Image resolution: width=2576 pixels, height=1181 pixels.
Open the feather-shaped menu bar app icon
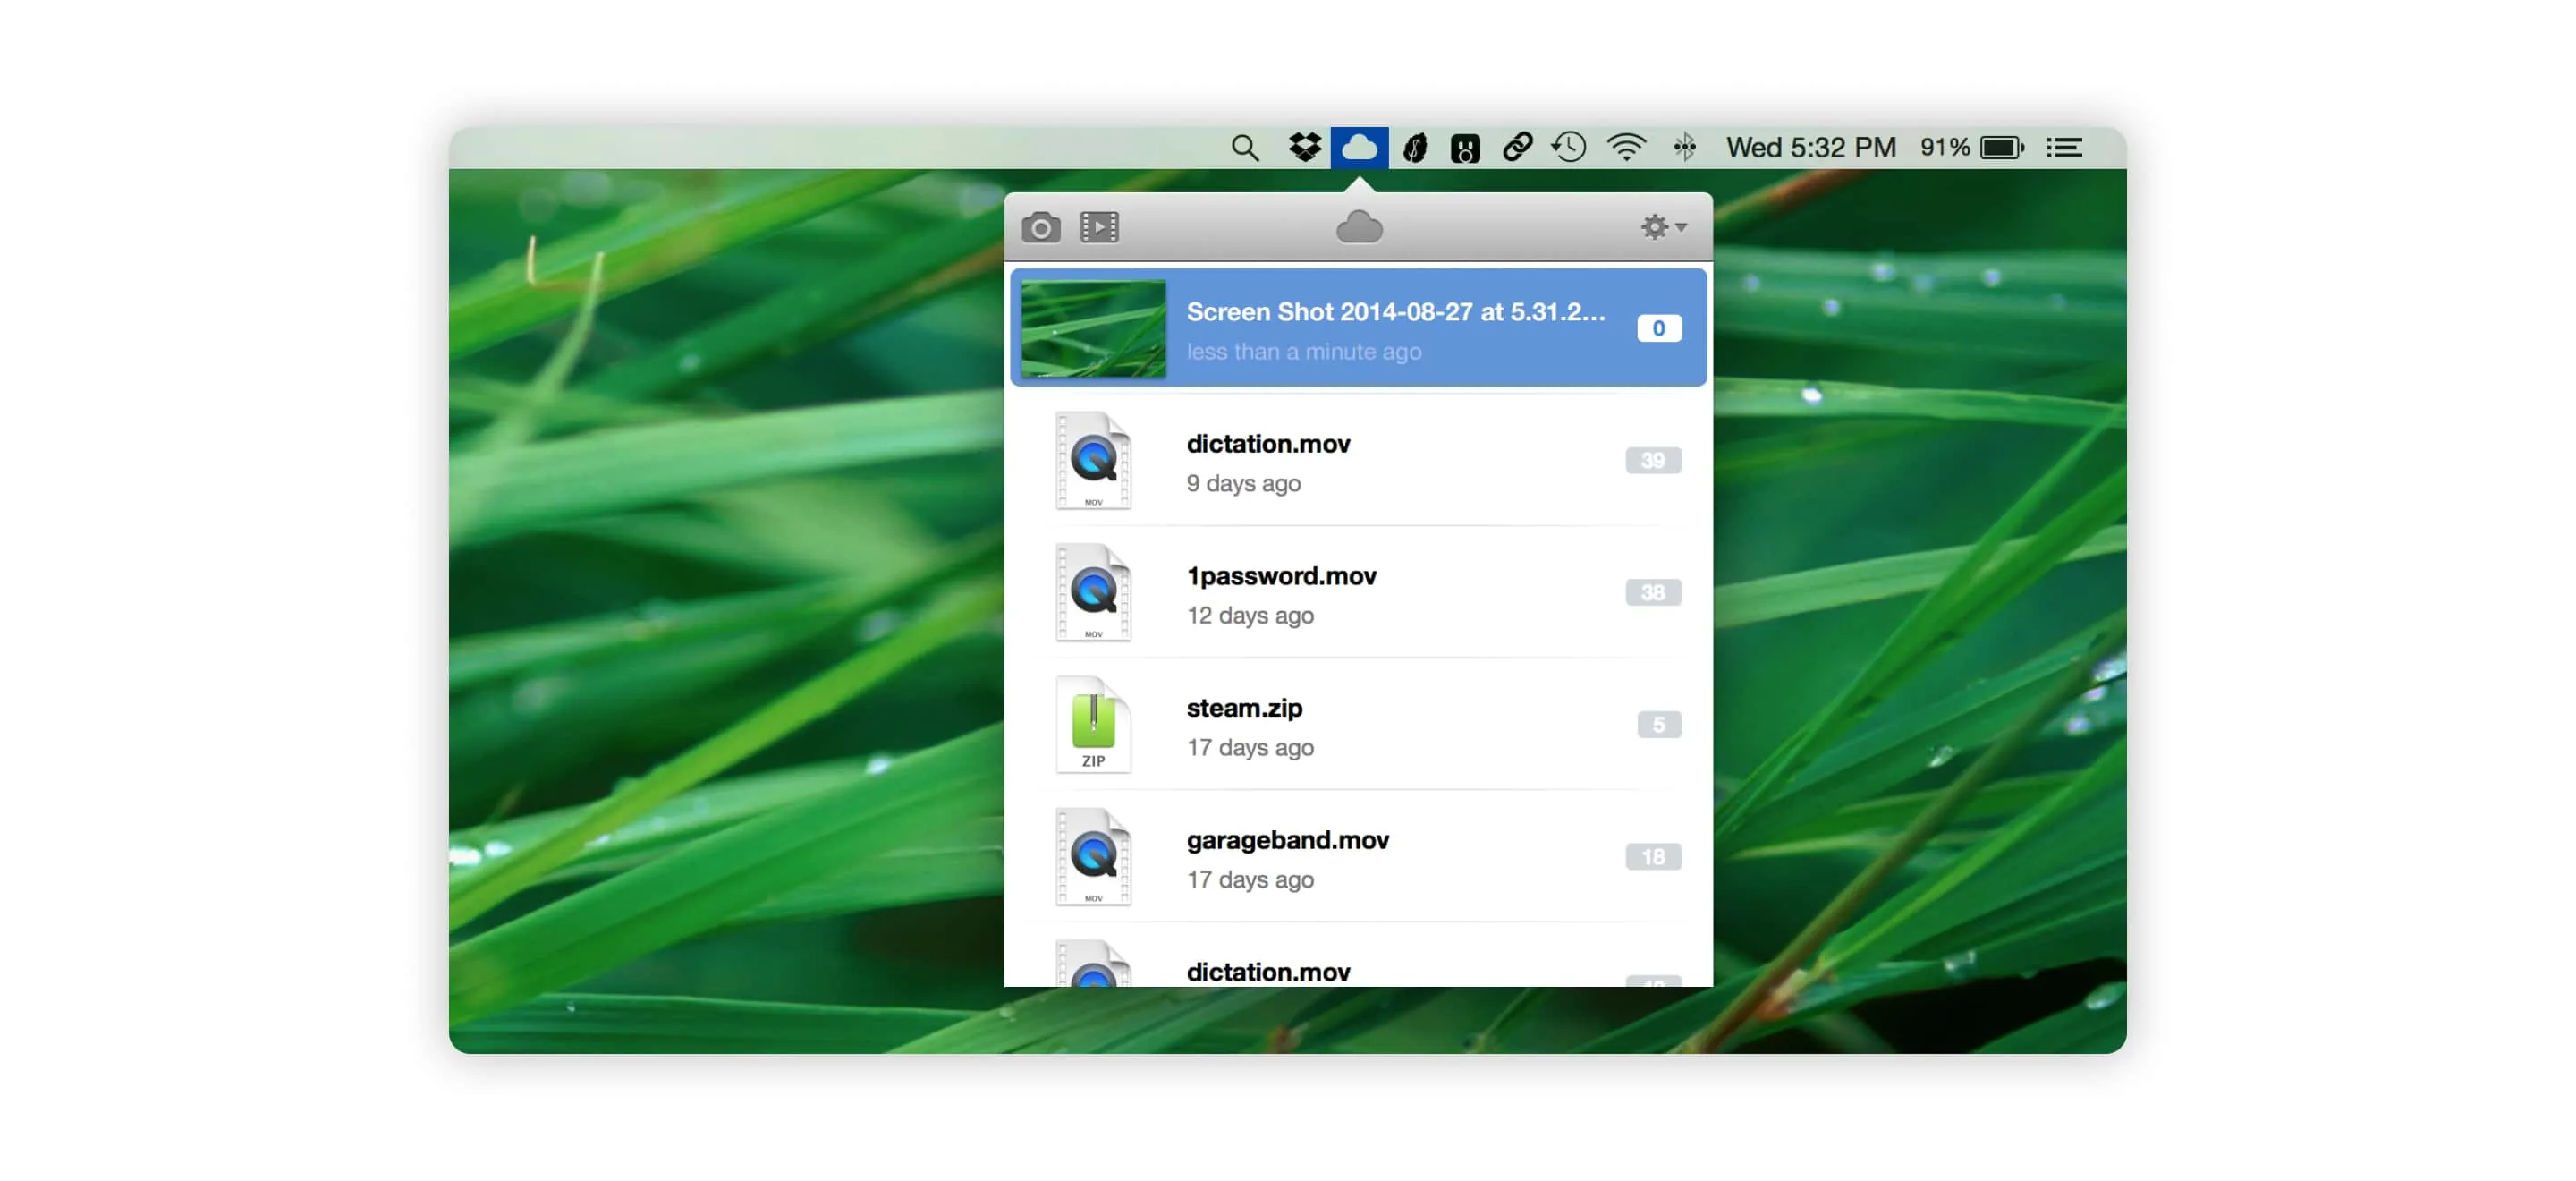tap(1414, 148)
